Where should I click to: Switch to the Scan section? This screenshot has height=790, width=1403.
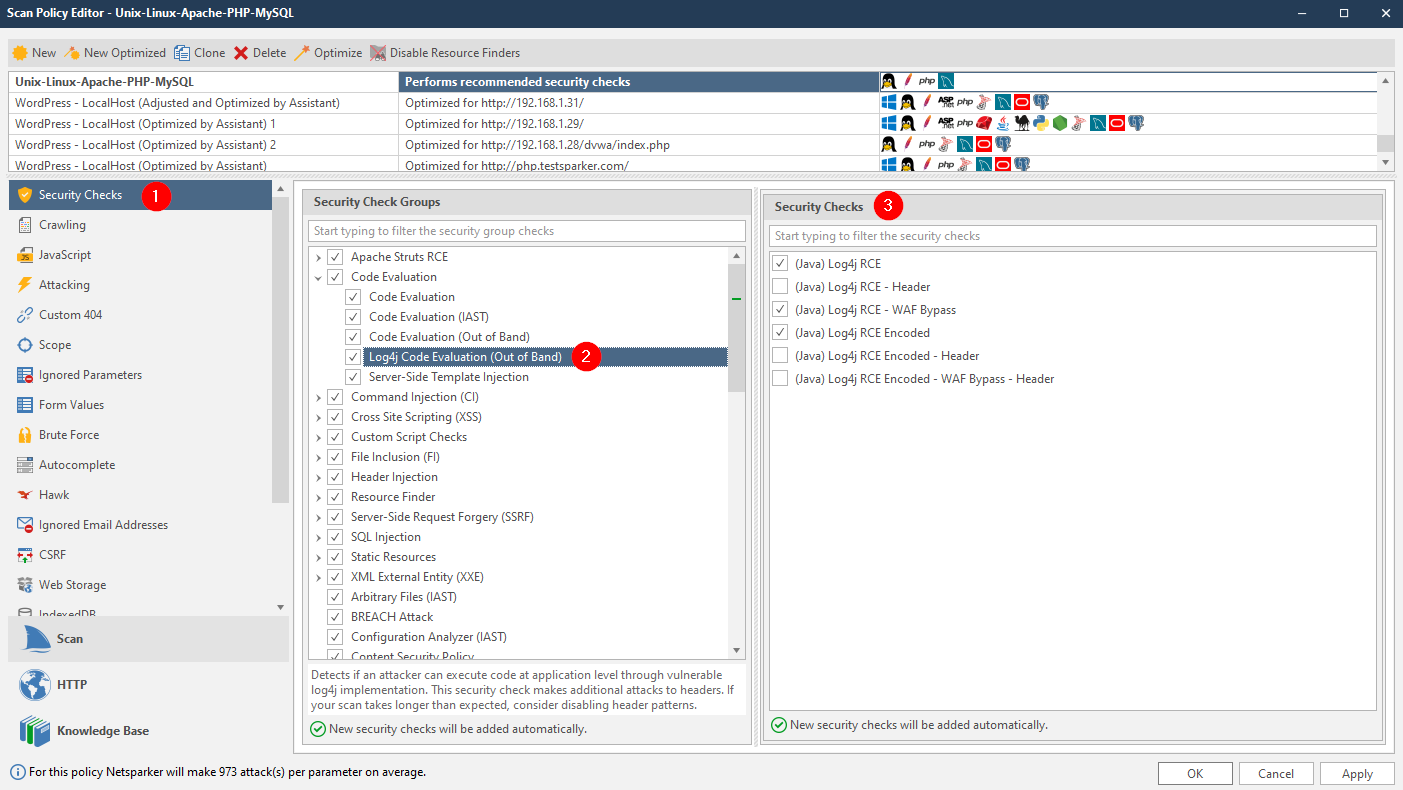(148, 639)
